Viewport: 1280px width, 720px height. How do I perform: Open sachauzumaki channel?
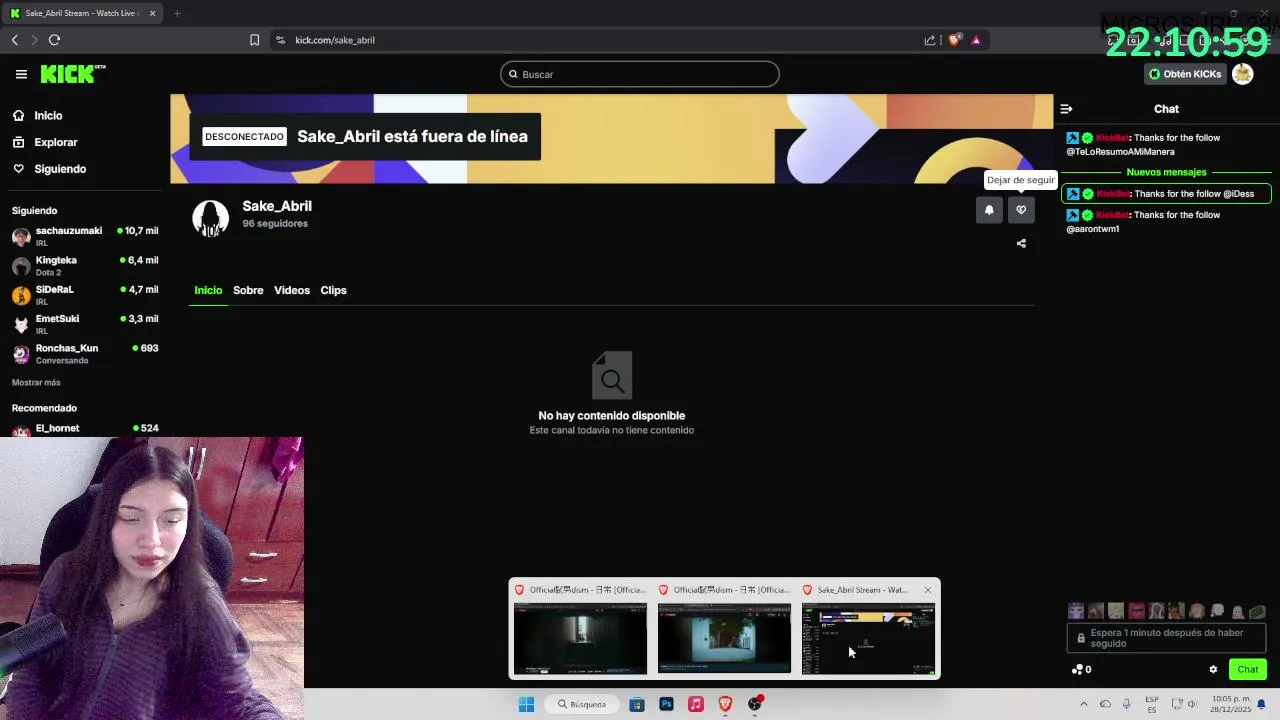click(x=85, y=236)
